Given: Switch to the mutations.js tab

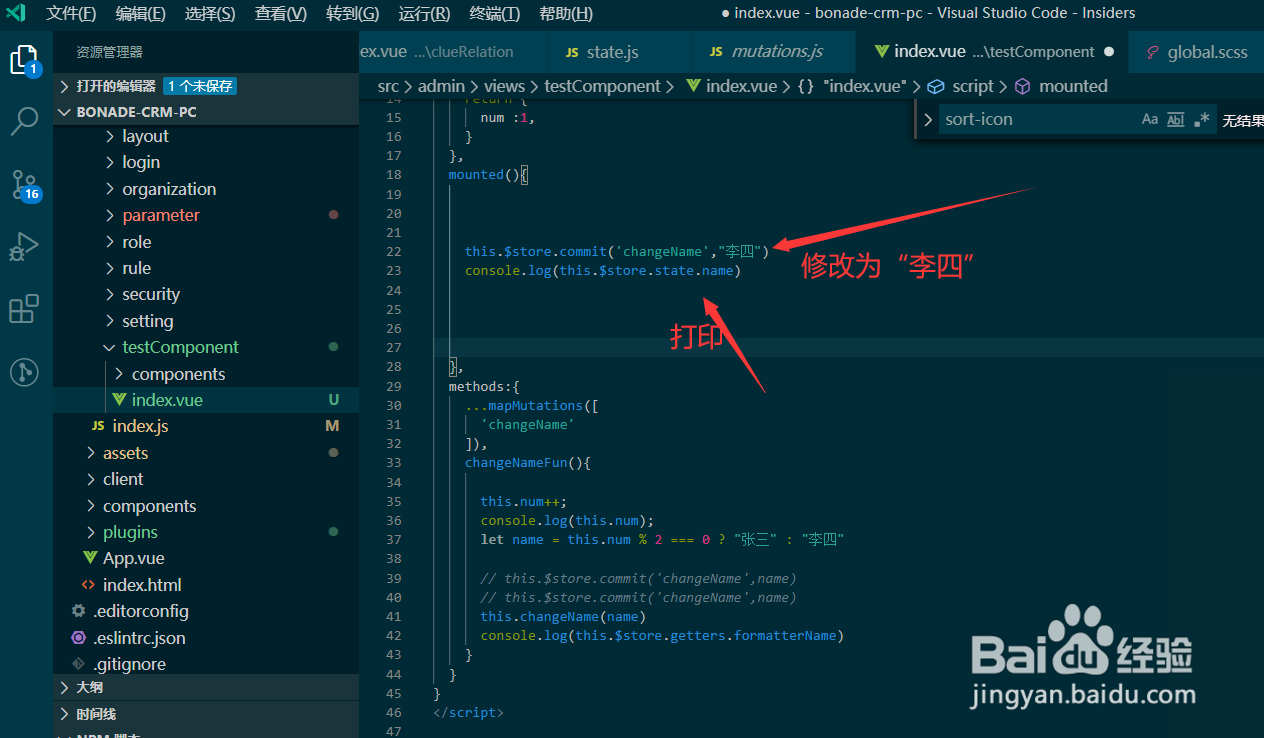Looking at the screenshot, I should [774, 52].
